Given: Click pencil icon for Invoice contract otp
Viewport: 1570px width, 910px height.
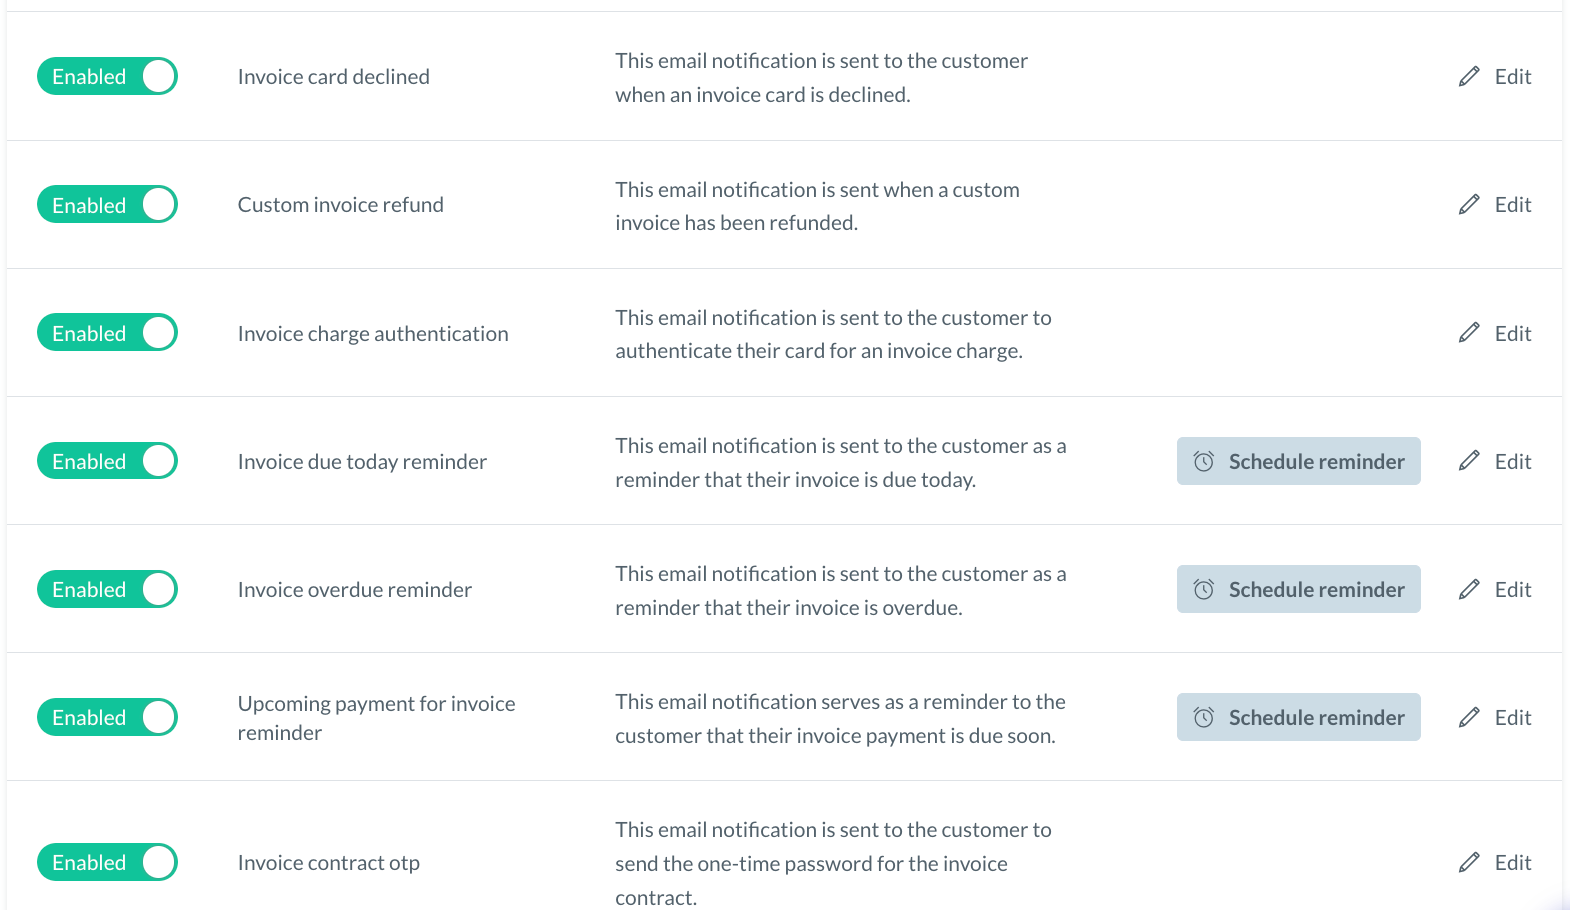Looking at the screenshot, I should tap(1468, 862).
